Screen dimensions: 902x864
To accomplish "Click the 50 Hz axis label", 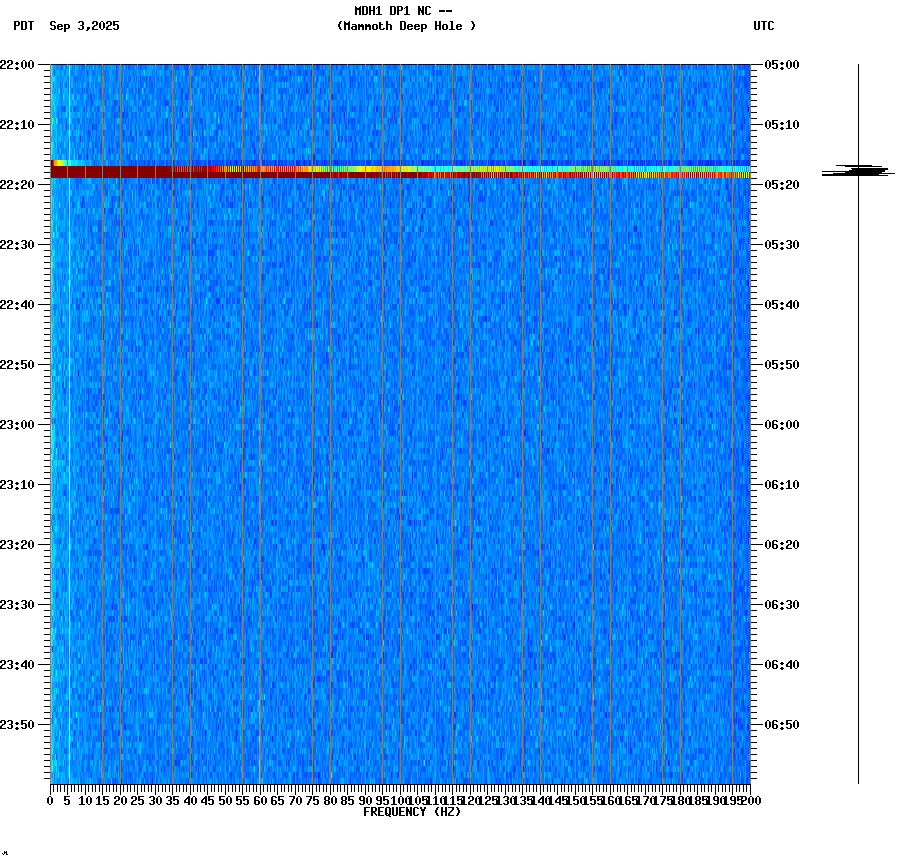I will click(x=223, y=800).
